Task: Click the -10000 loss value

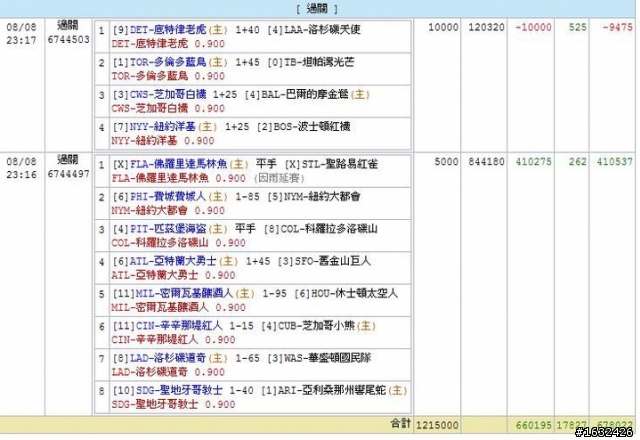Action: tap(533, 27)
